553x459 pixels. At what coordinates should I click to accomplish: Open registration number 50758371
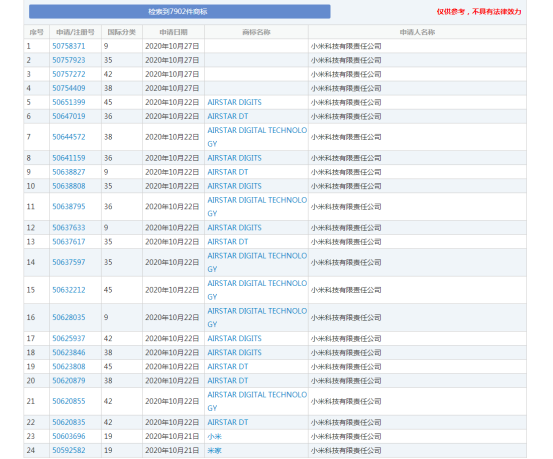tap(69, 46)
